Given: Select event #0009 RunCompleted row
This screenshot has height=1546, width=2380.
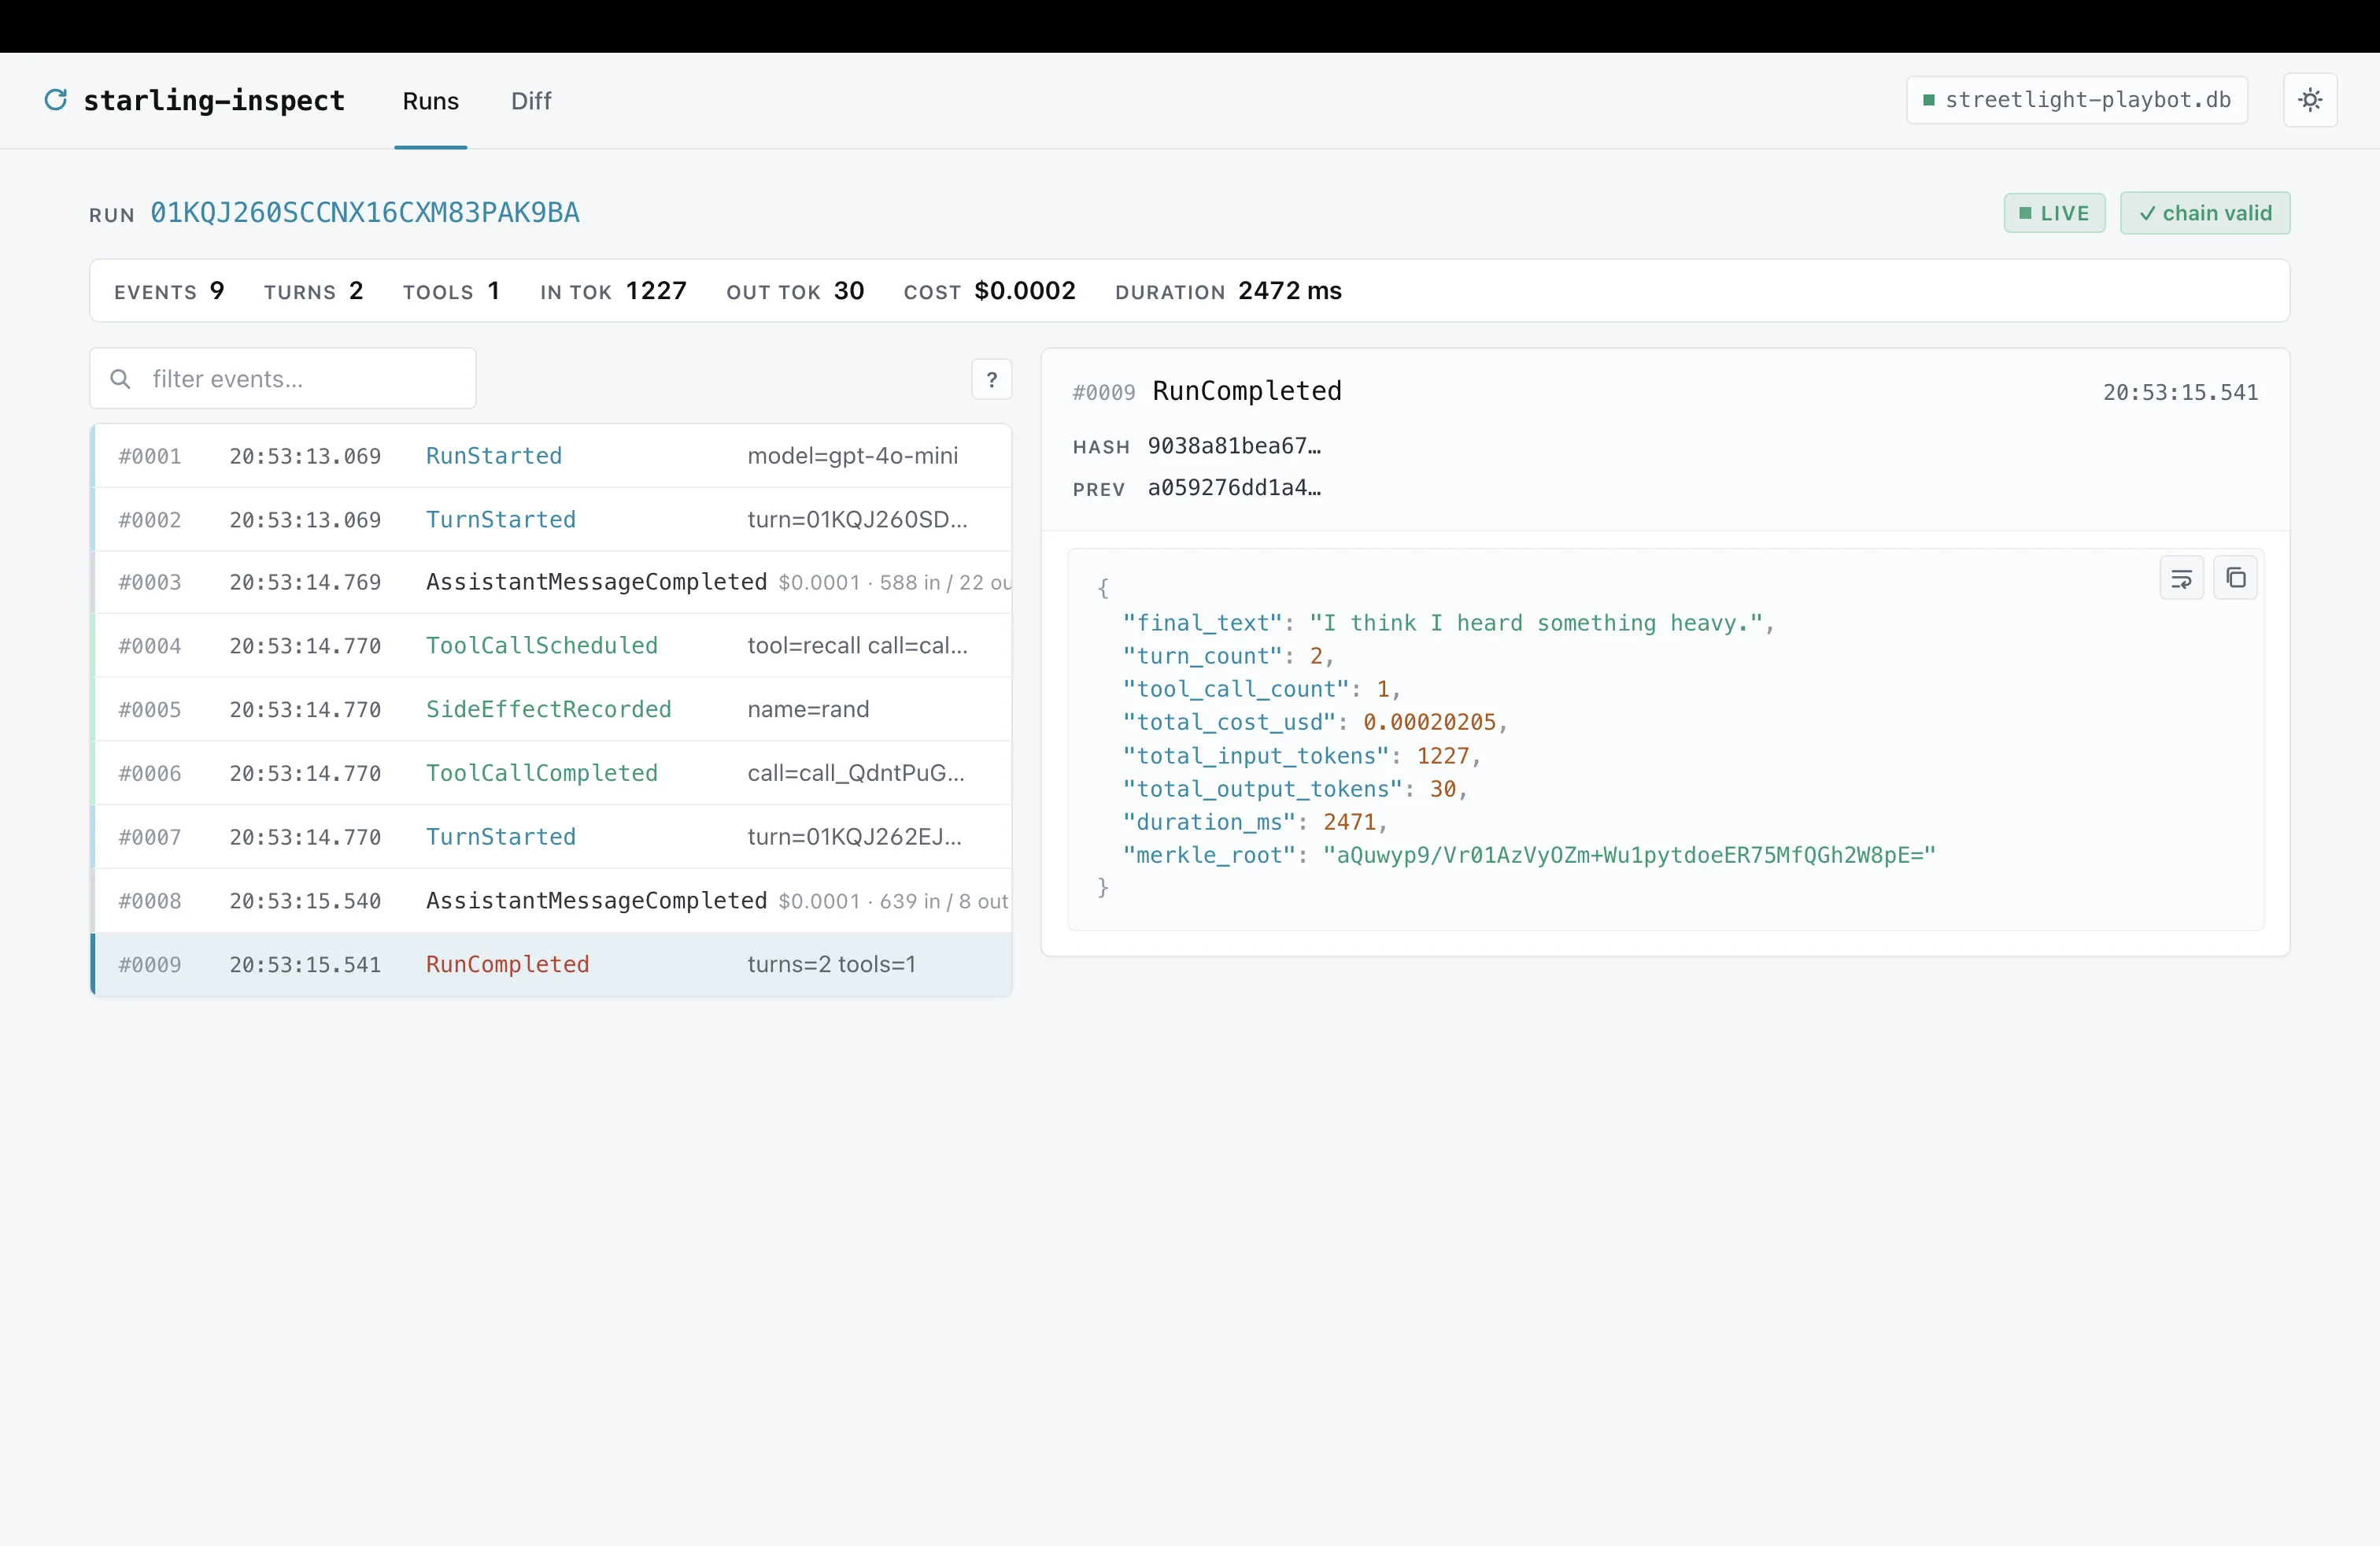Looking at the screenshot, I should [552, 965].
